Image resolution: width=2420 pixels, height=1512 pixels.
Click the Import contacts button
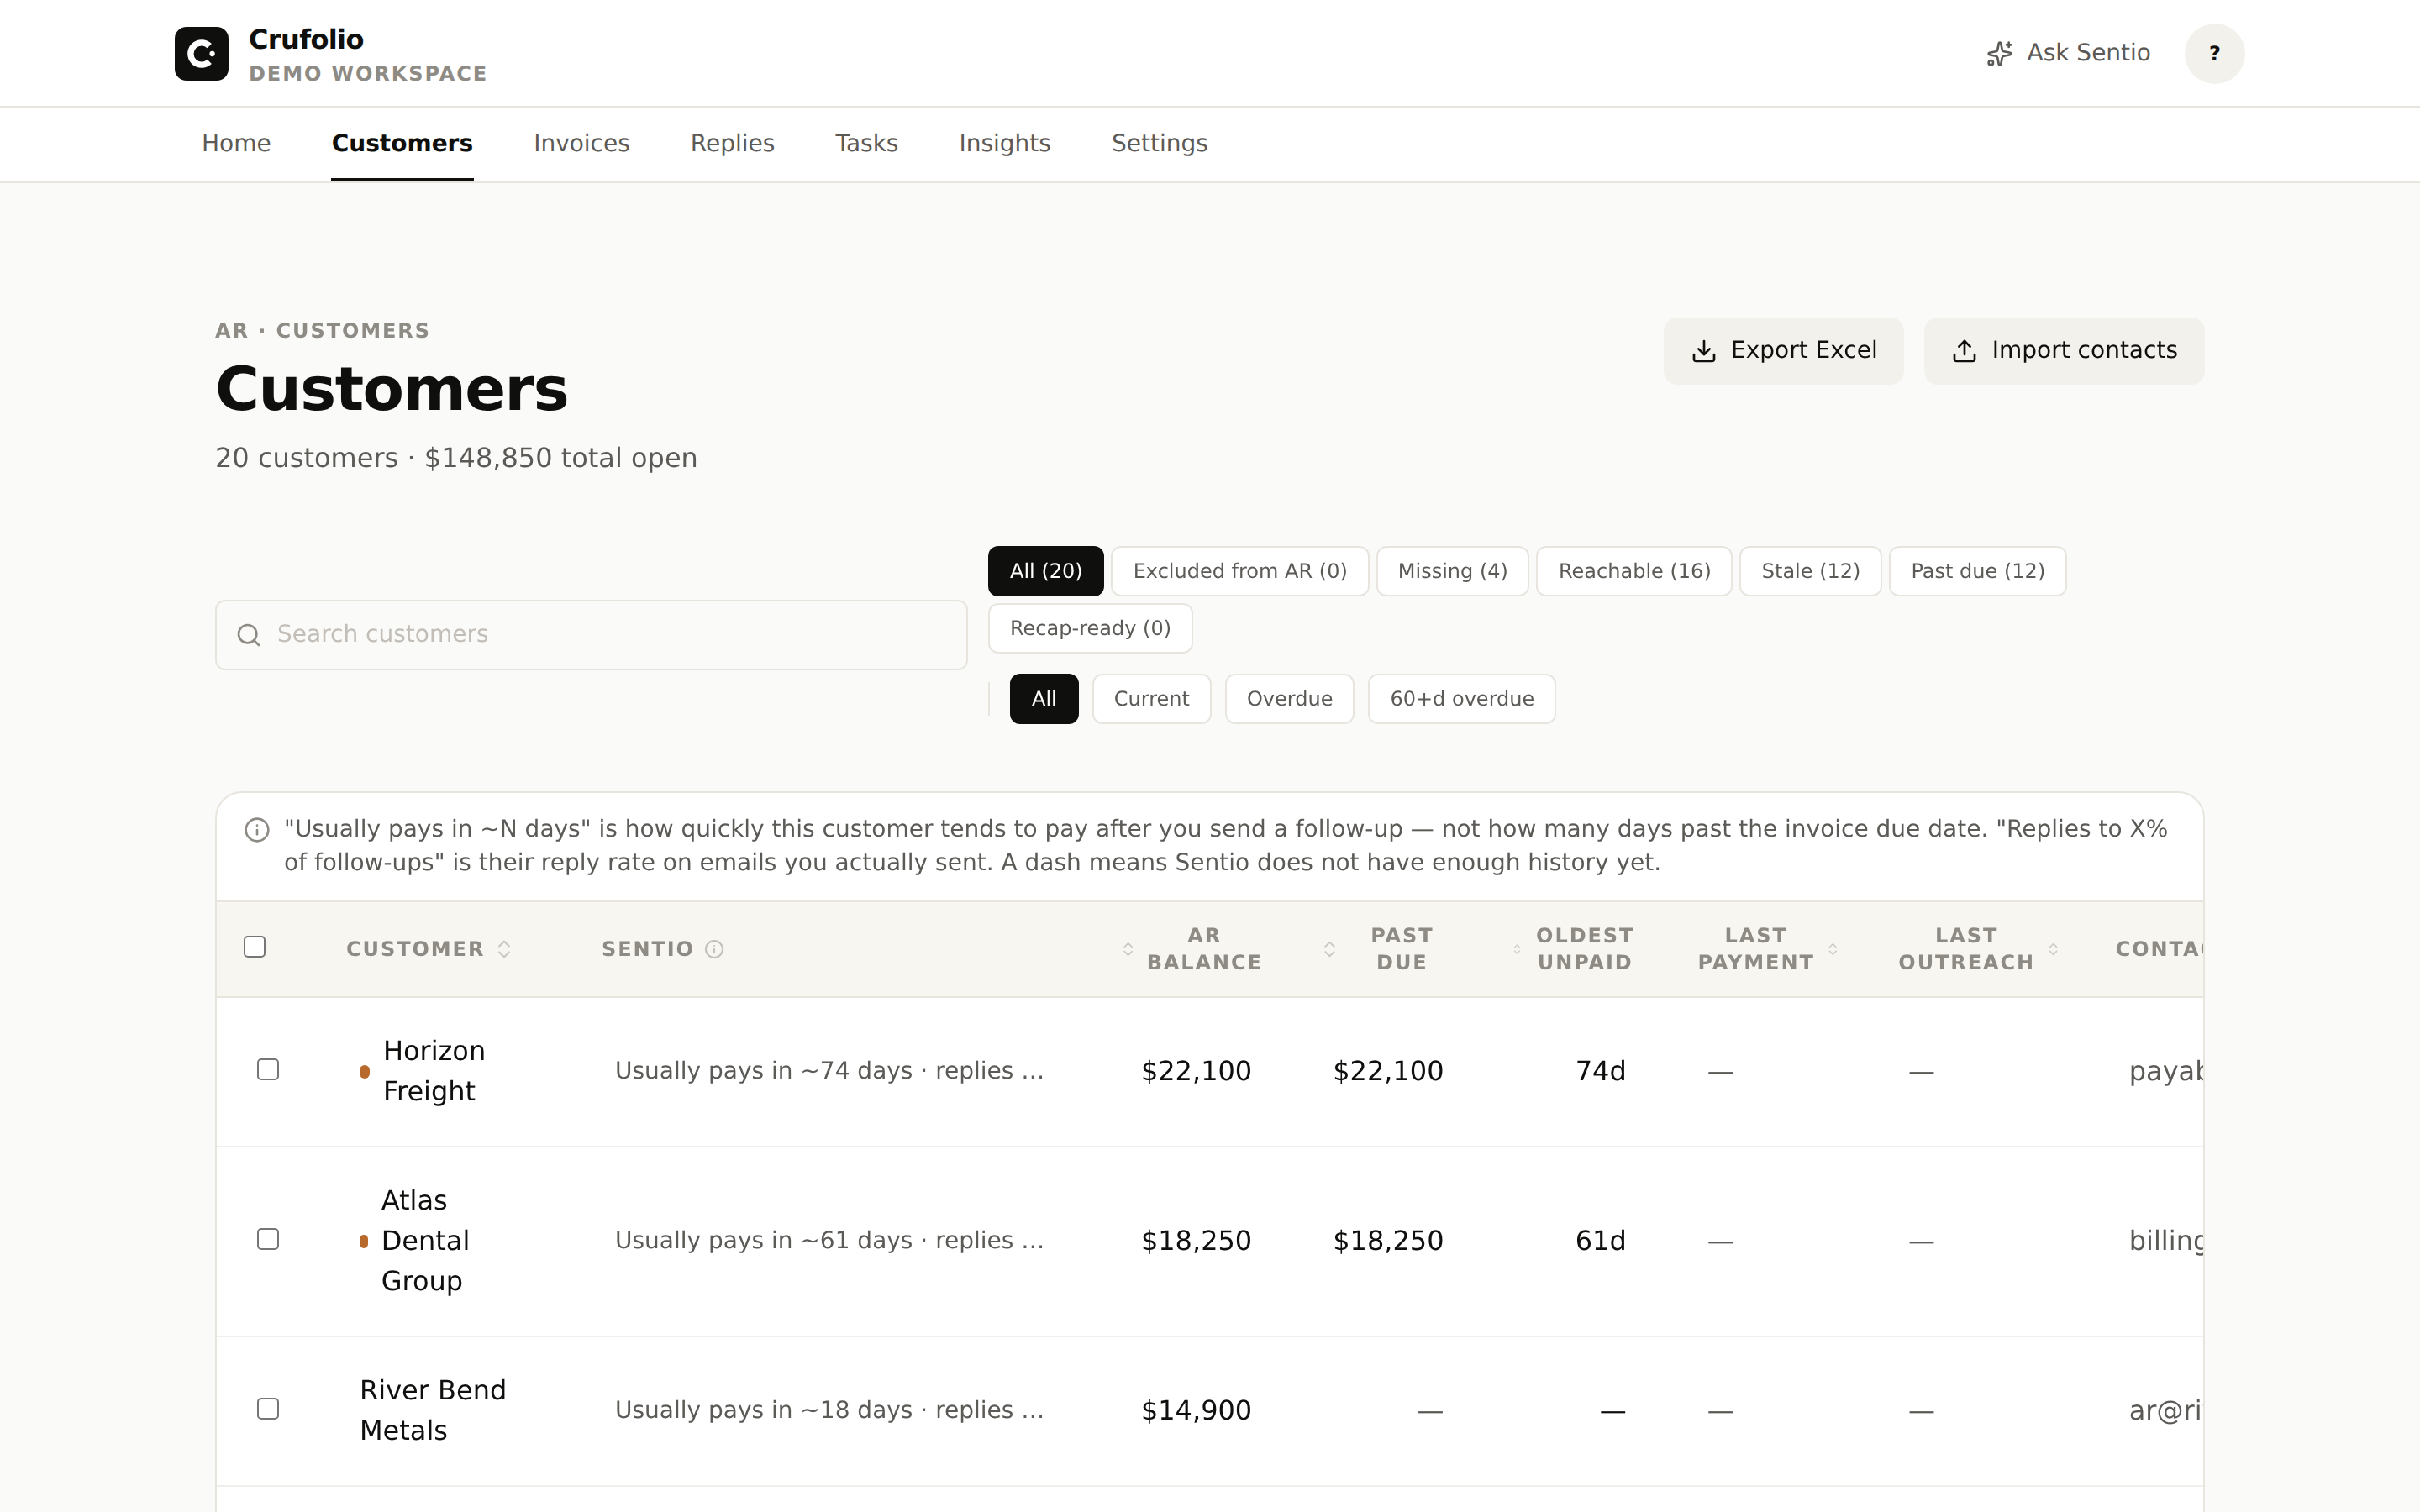coord(2064,351)
